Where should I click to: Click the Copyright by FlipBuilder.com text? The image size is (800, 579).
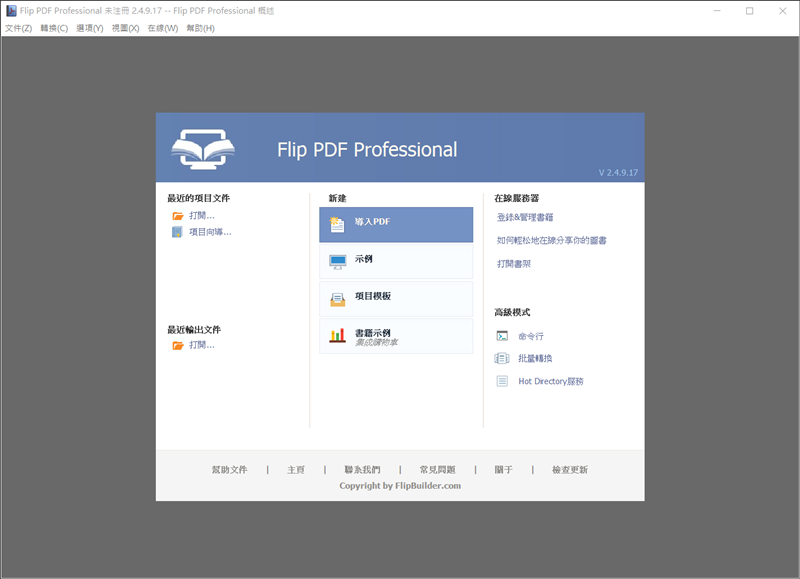point(400,486)
